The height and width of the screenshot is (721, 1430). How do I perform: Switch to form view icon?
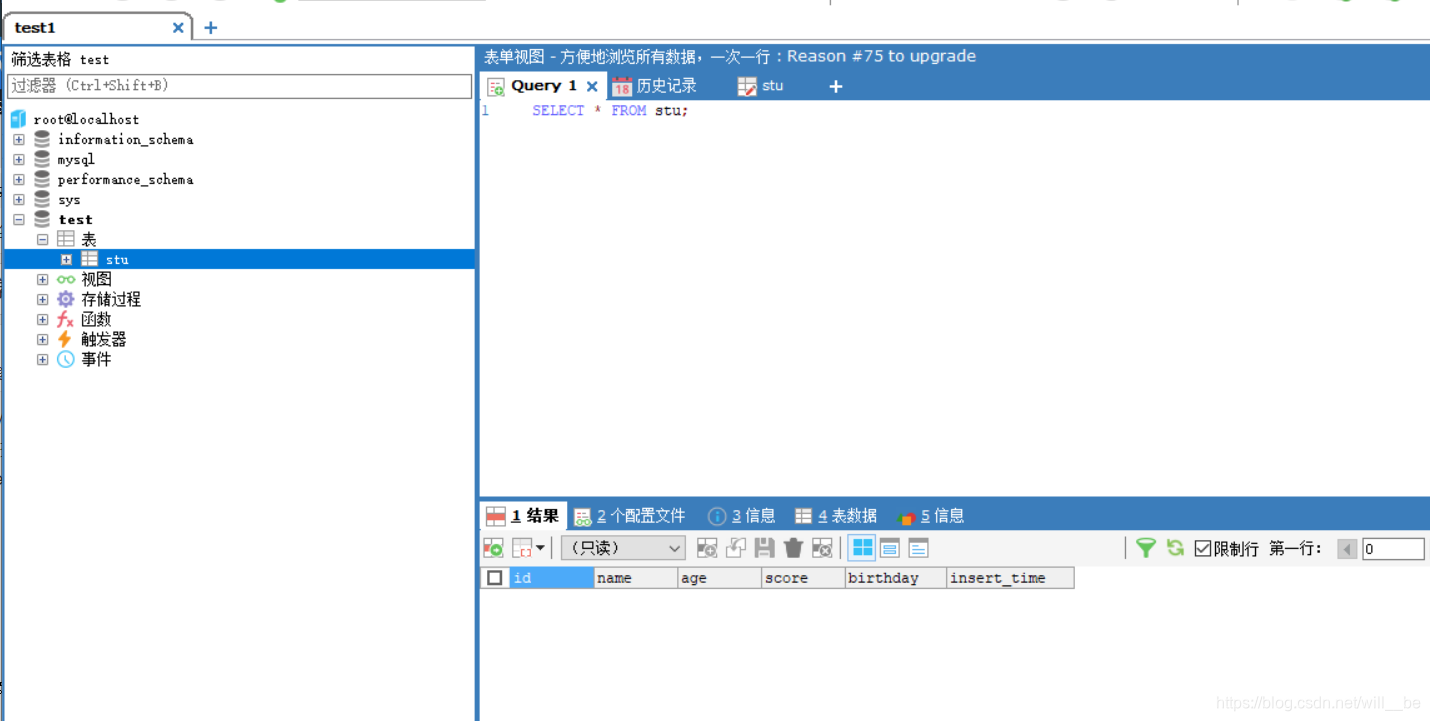click(x=890, y=548)
